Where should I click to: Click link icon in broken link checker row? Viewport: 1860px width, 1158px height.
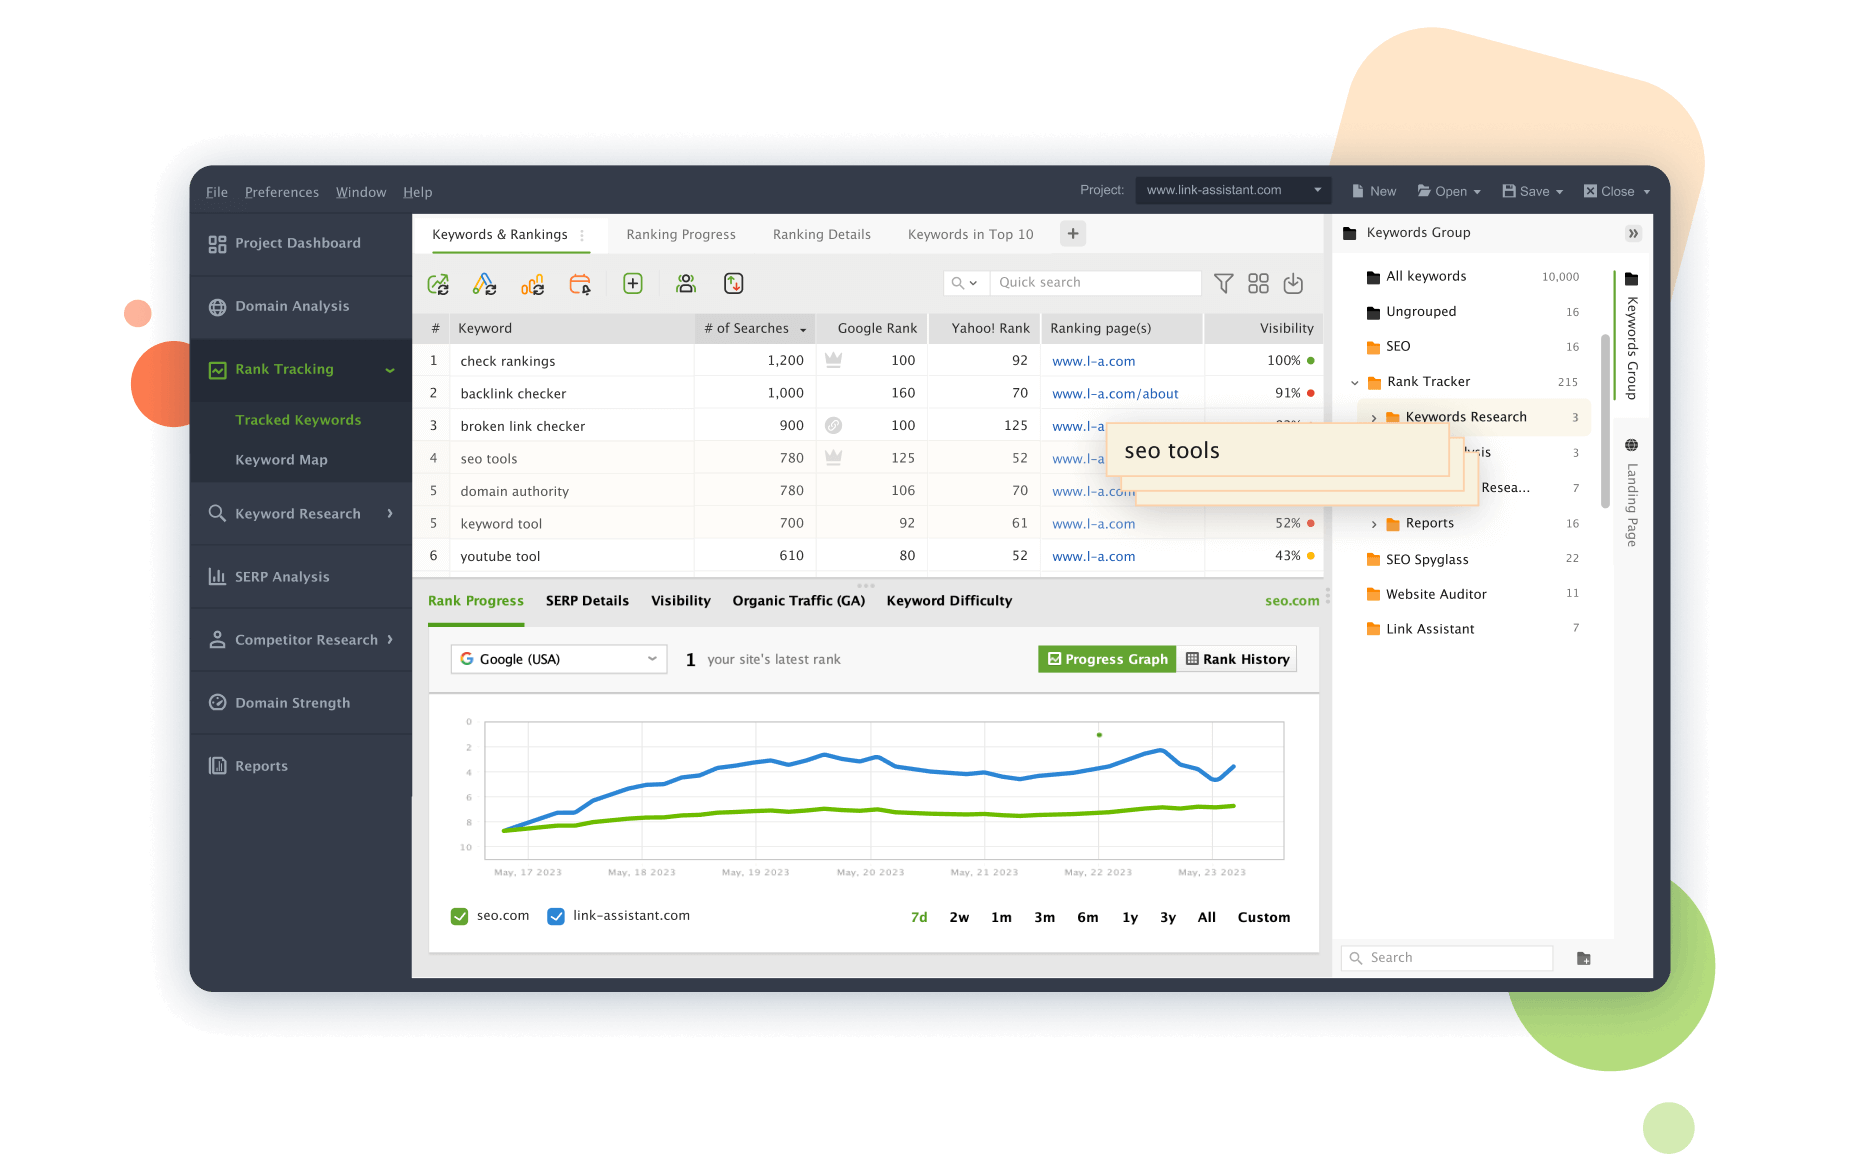point(833,425)
